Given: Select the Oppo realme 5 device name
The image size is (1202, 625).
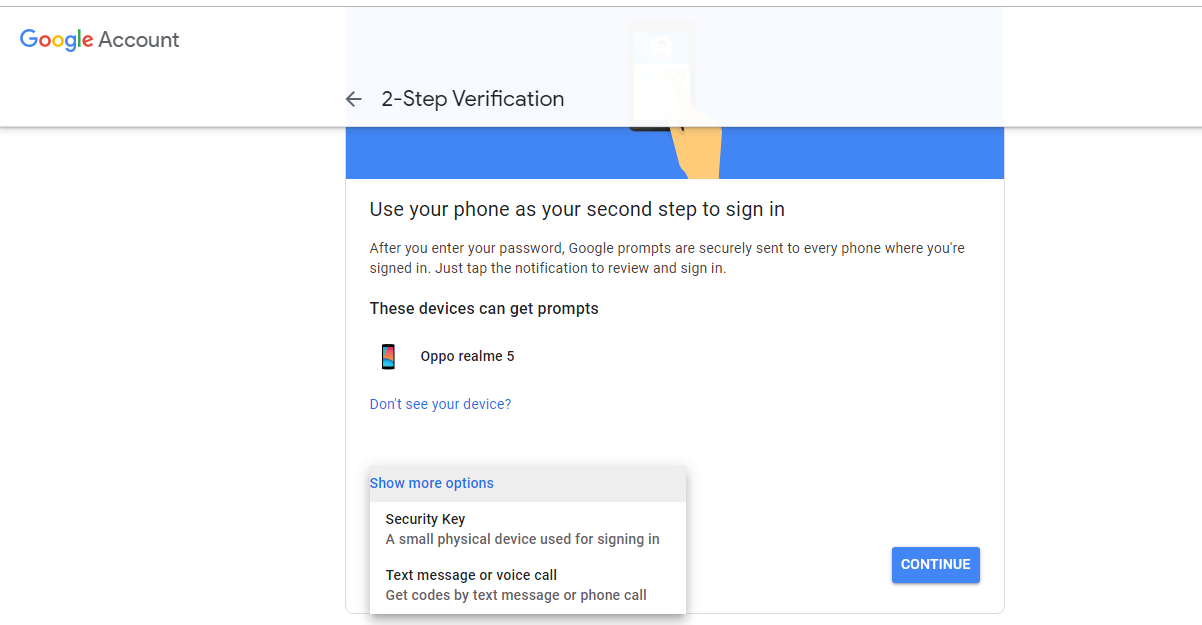Looking at the screenshot, I should 467,356.
